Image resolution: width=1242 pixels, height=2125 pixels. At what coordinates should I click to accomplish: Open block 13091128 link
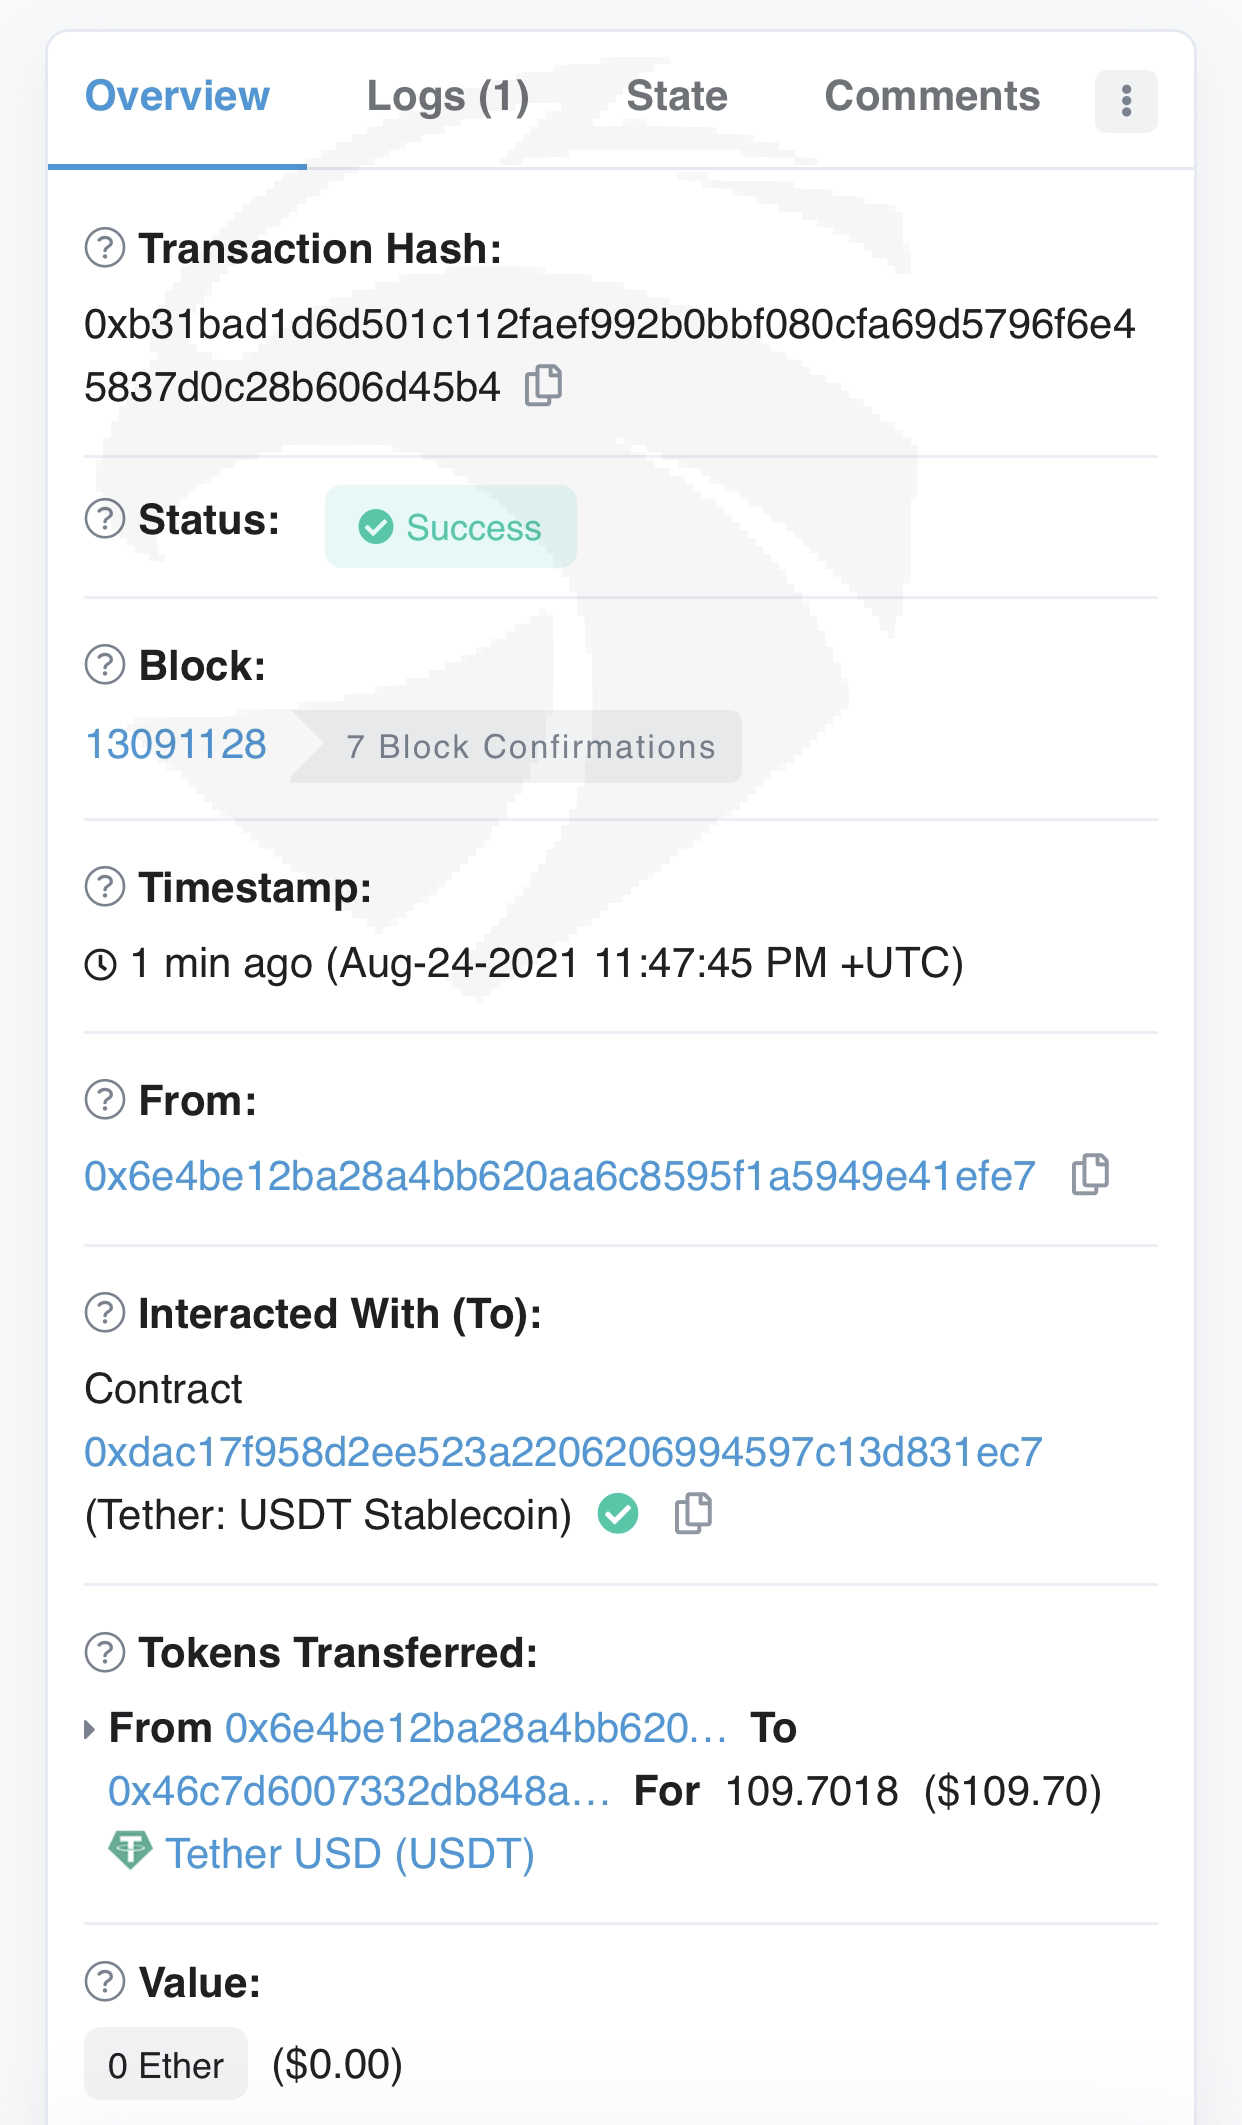(x=176, y=745)
